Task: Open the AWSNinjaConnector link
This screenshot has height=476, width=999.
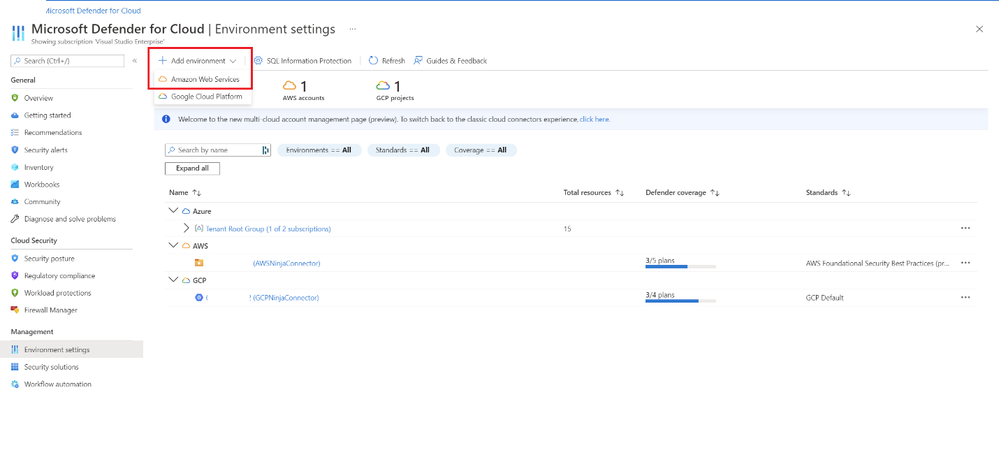Action: pyautogui.click(x=287, y=263)
